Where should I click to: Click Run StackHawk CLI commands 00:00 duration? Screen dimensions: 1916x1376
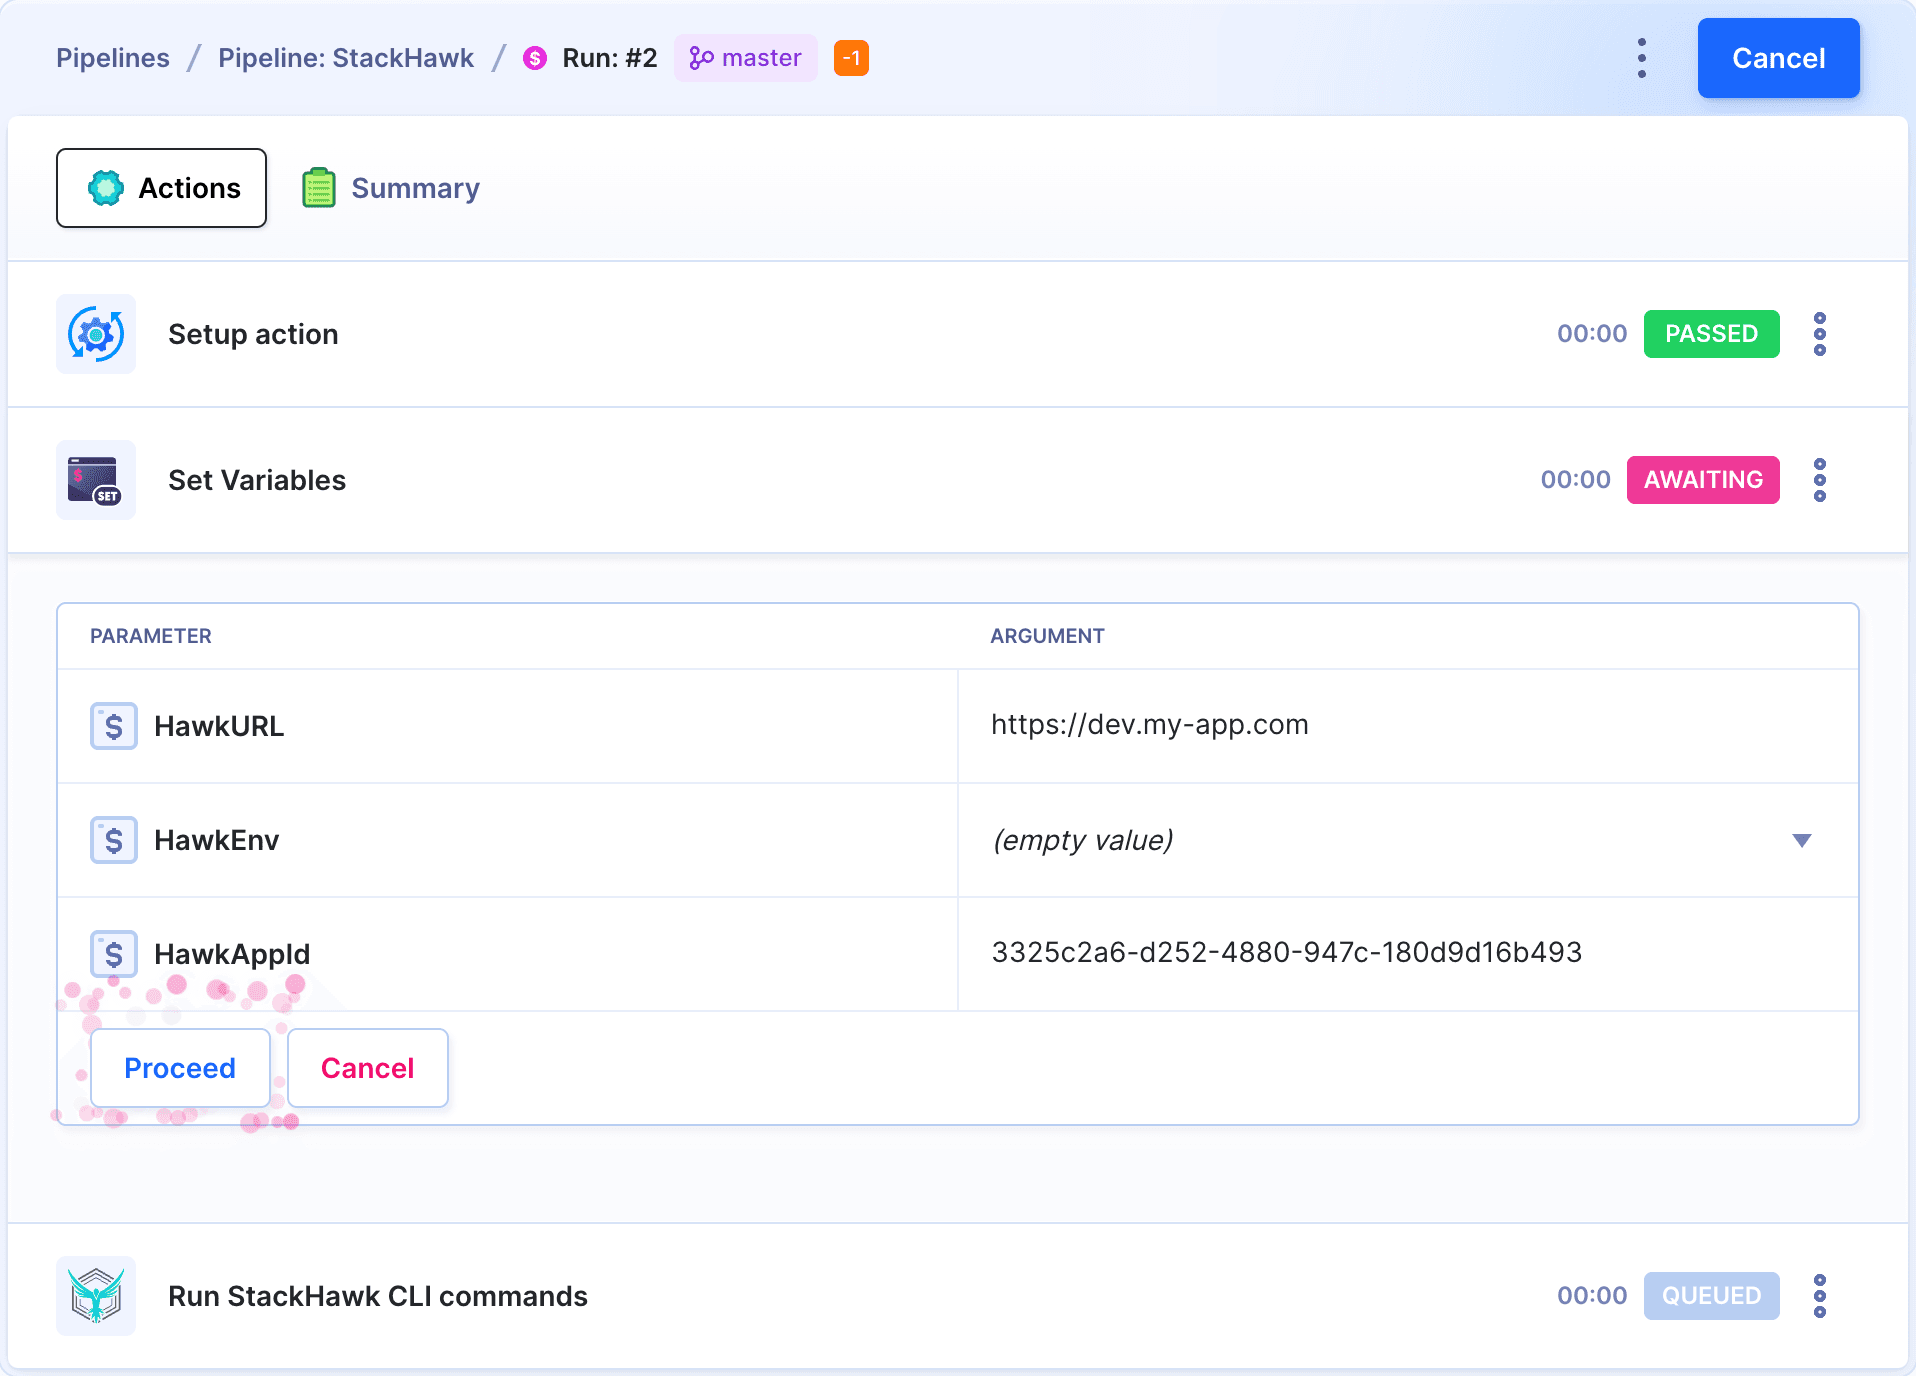point(1592,1296)
